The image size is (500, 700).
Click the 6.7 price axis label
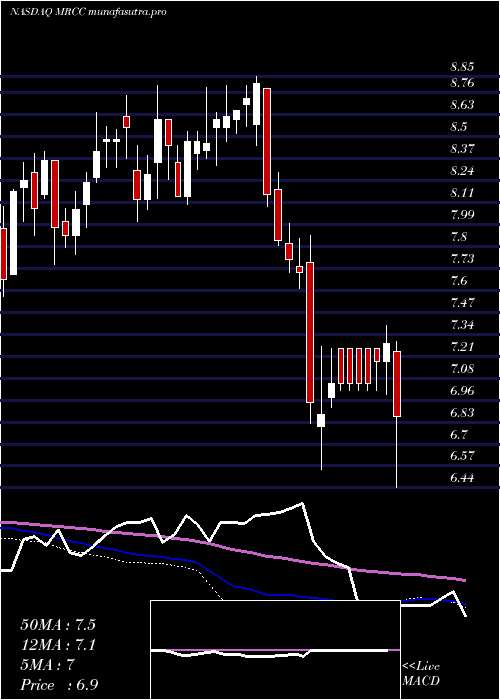coord(458,434)
